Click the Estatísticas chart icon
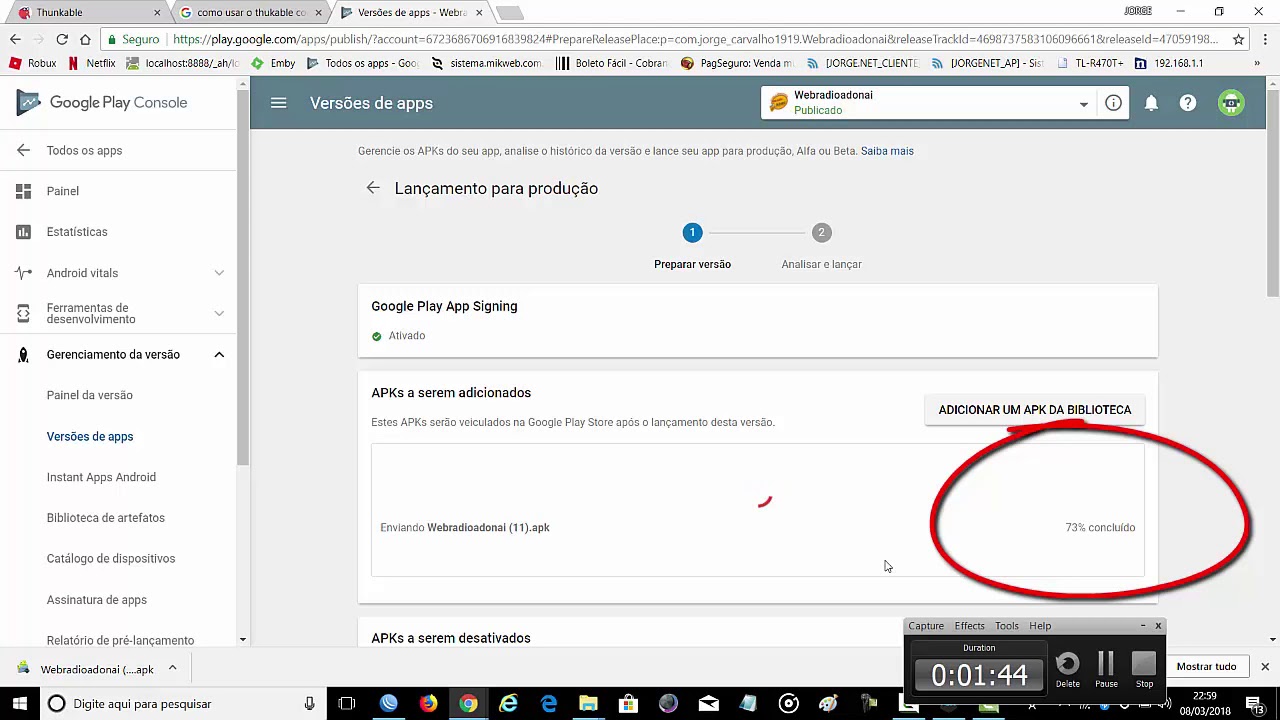Image resolution: width=1280 pixels, height=720 pixels. pyautogui.click(x=23, y=232)
